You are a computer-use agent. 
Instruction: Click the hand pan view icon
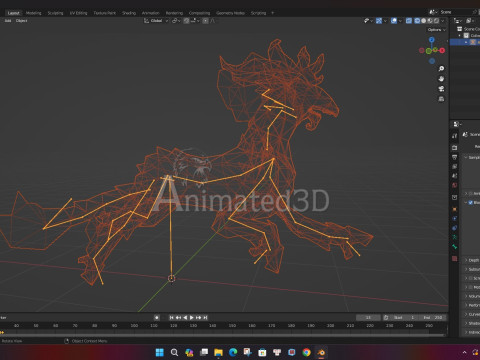pyautogui.click(x=441, y=79)
